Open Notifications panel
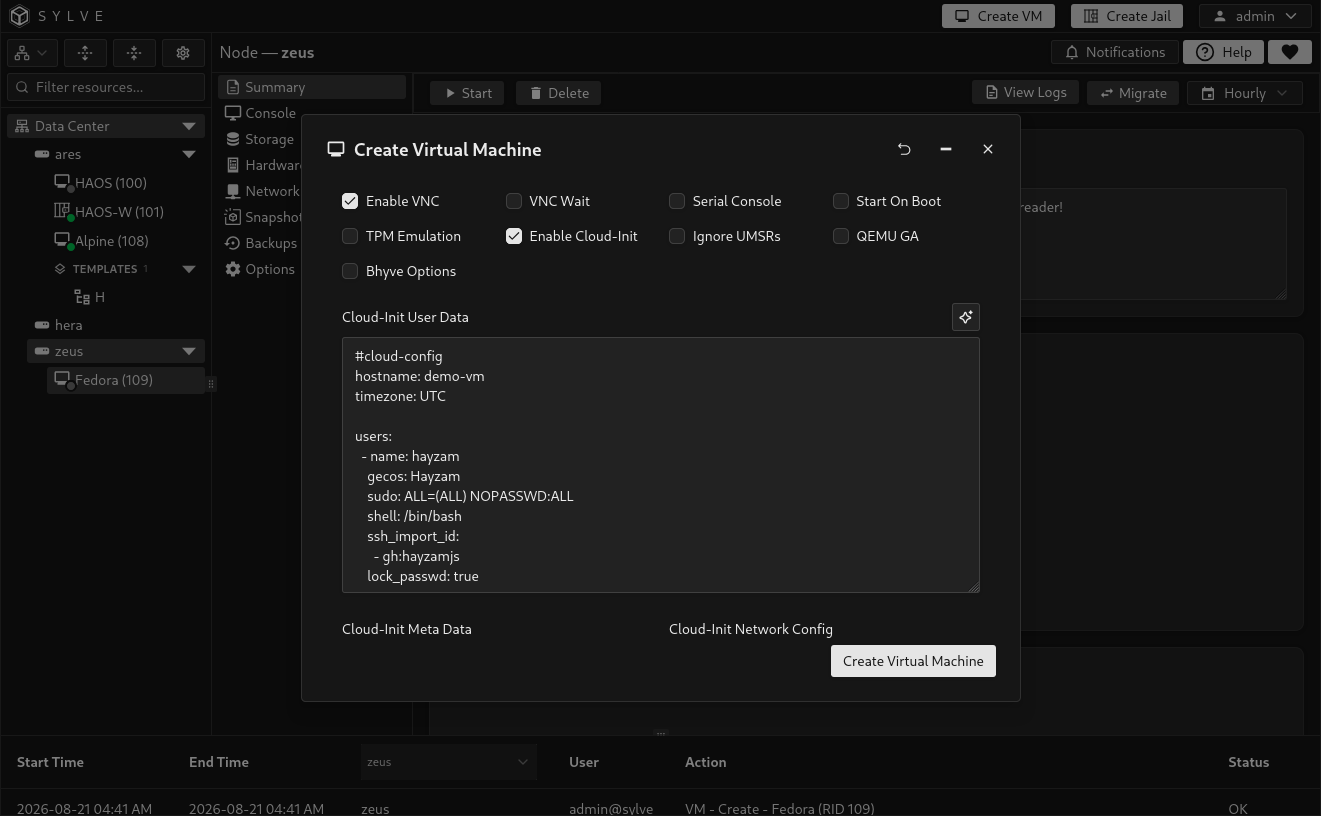 point(1115,52)
